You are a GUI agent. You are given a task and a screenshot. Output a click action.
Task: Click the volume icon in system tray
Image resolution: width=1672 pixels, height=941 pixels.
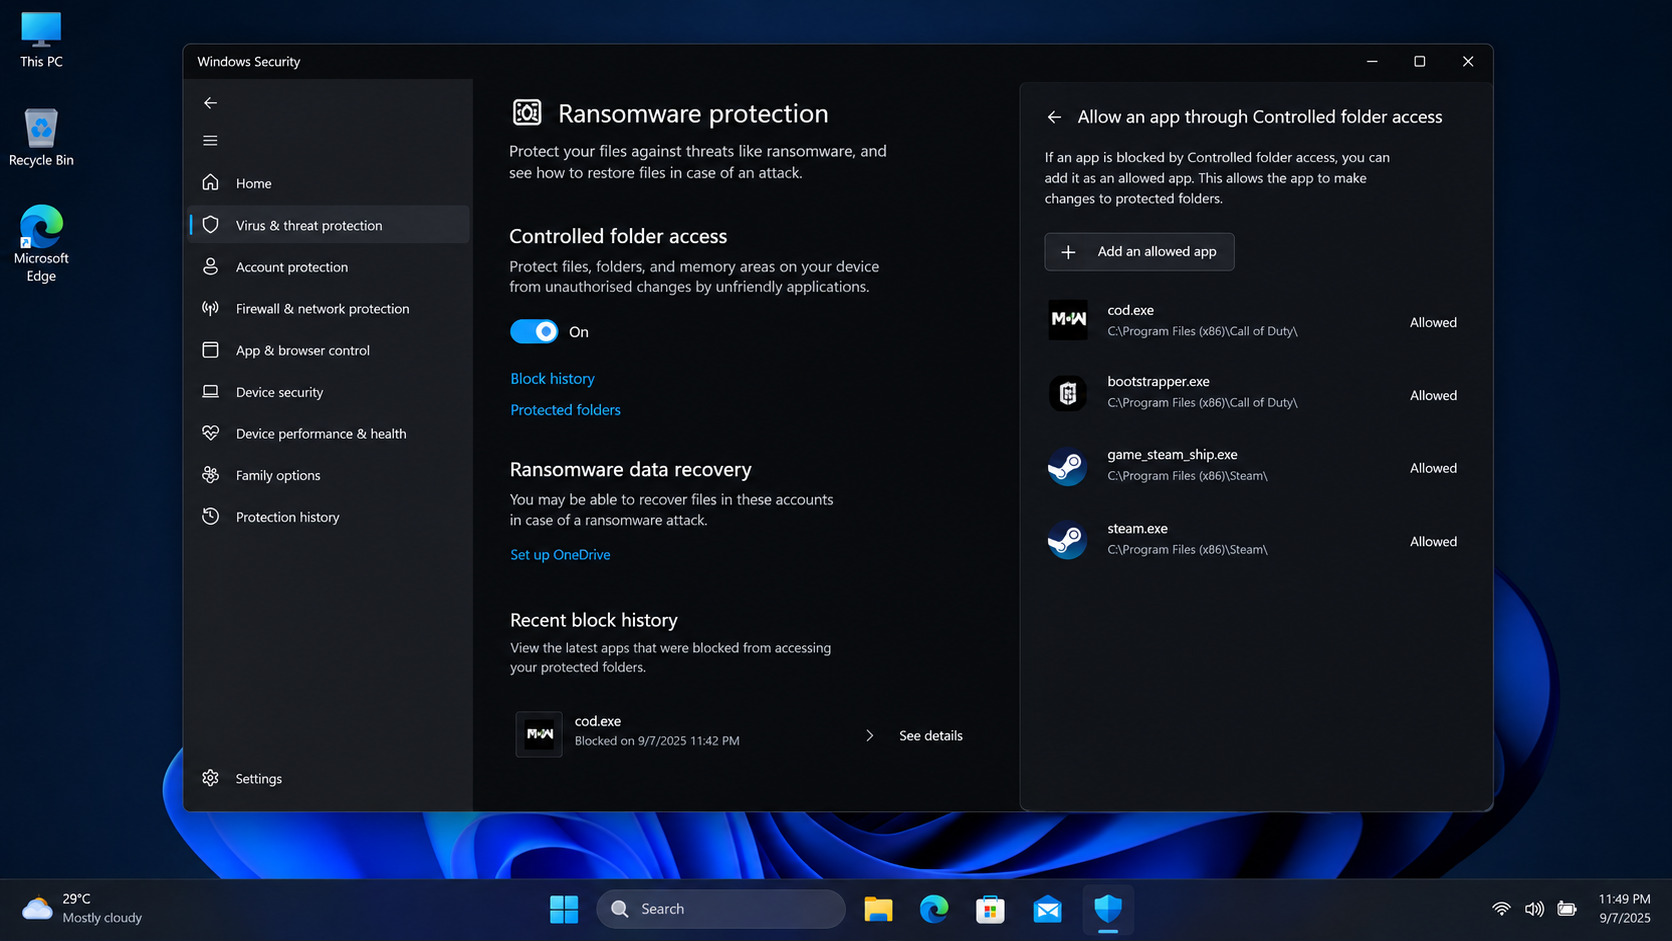pyautogui.click(x=1534, y=909)
